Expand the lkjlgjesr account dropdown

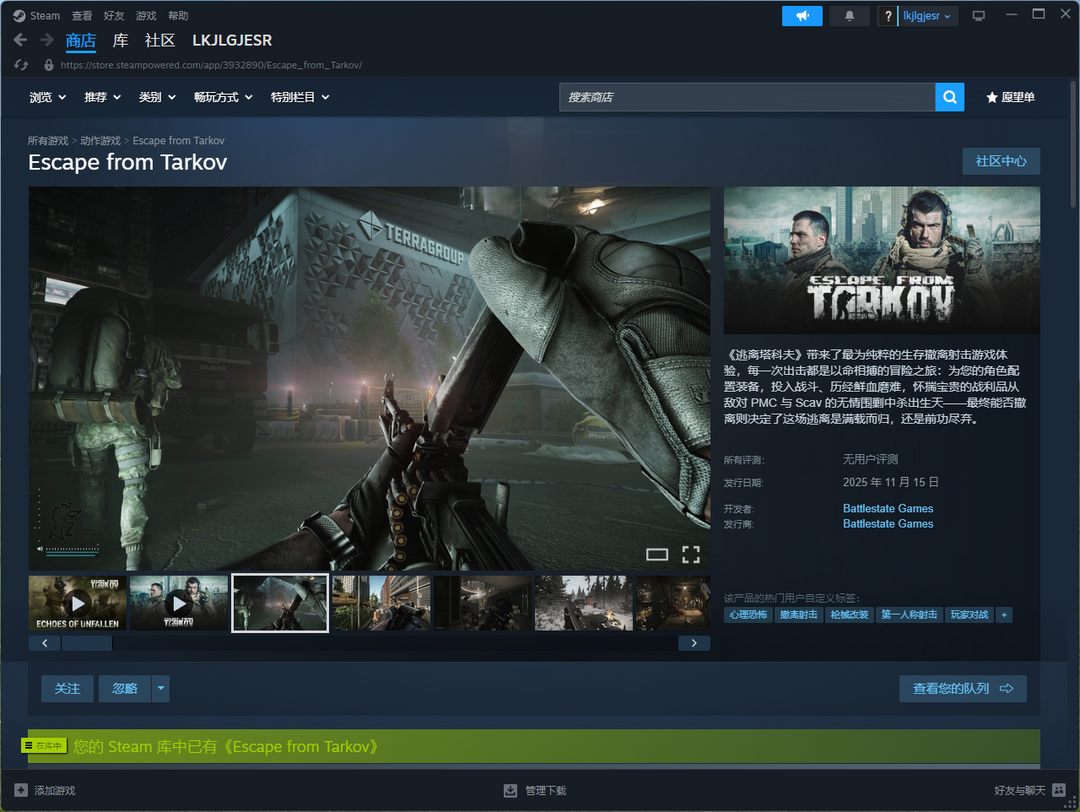click(x=928, y=16)
